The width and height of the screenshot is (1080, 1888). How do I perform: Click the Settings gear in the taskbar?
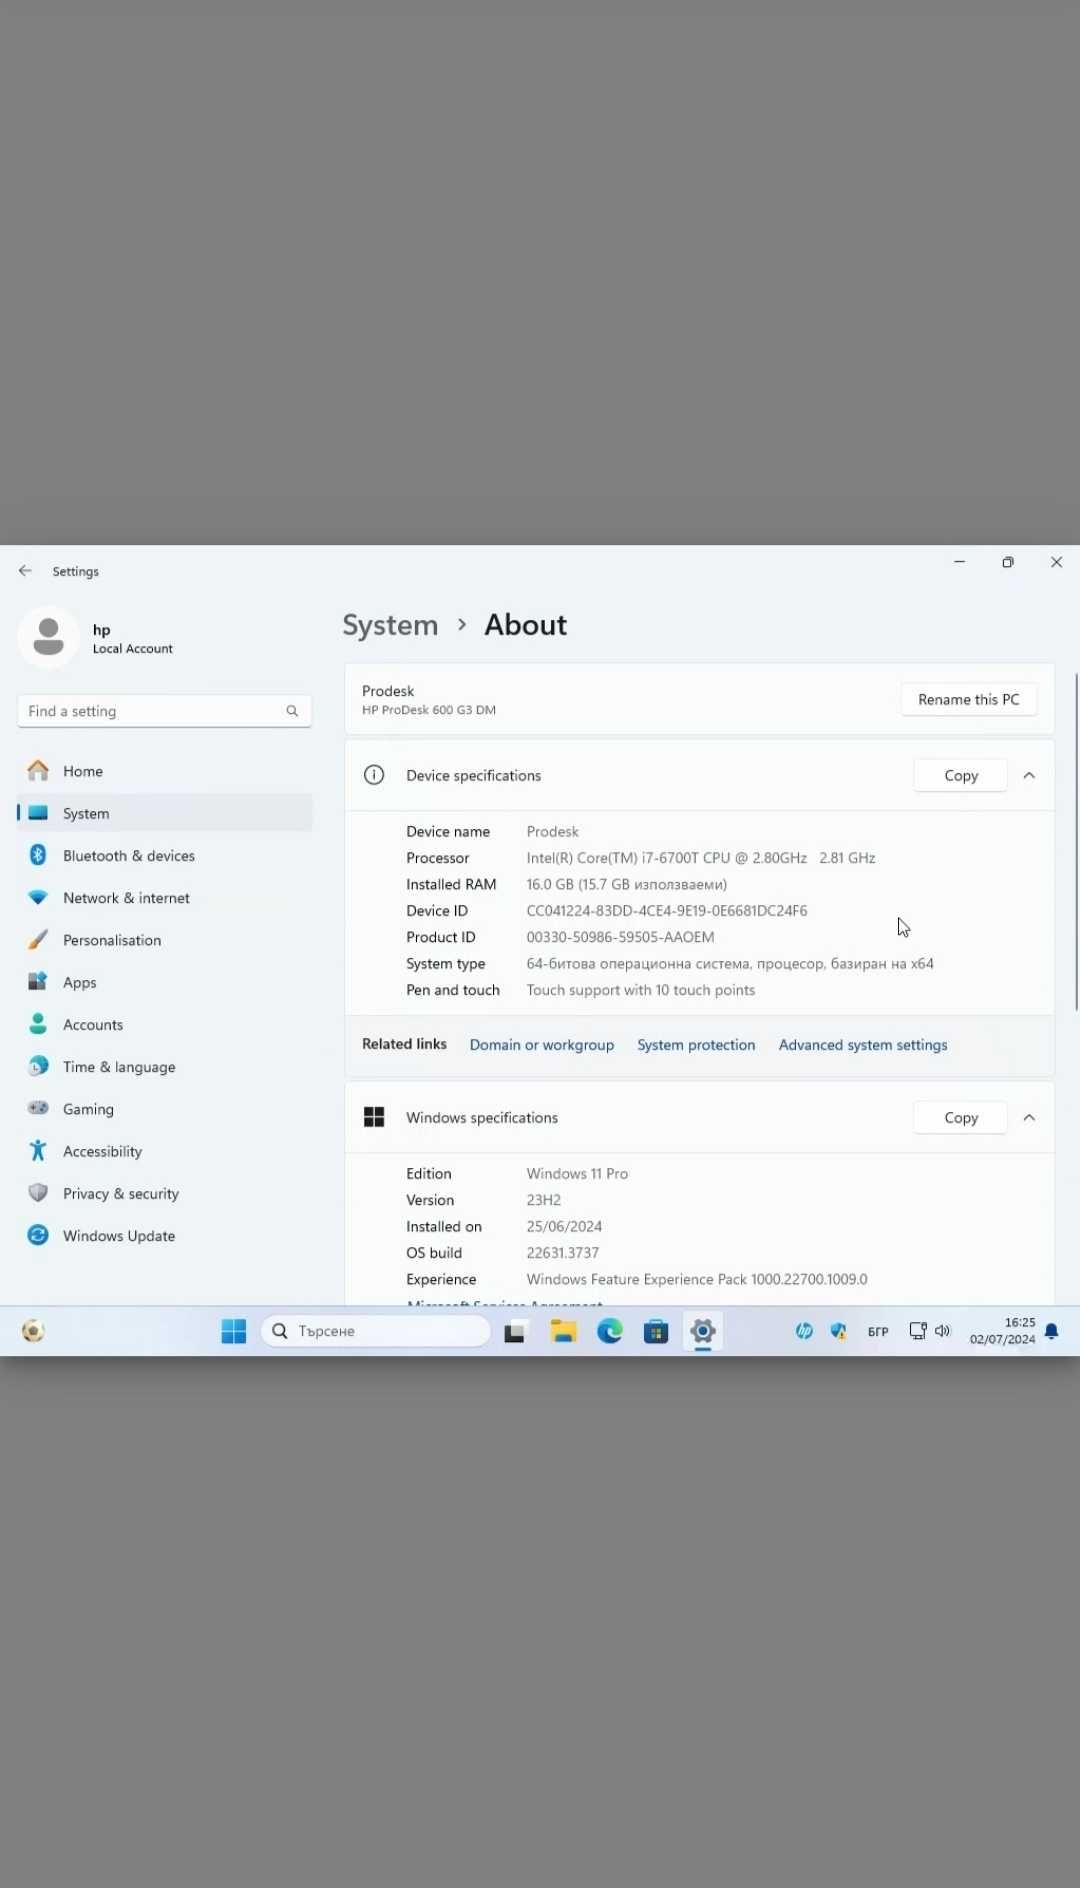tap(703, 1331)
